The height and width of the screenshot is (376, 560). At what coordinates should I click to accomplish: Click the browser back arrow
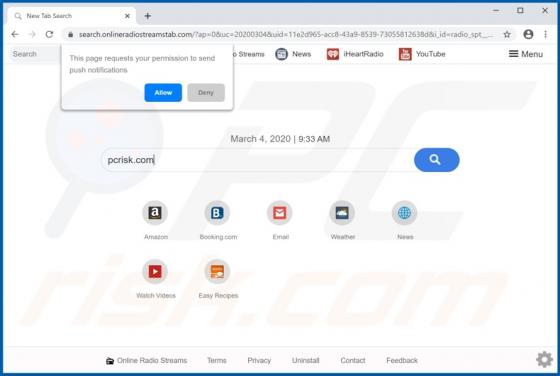tap(15, 34)
